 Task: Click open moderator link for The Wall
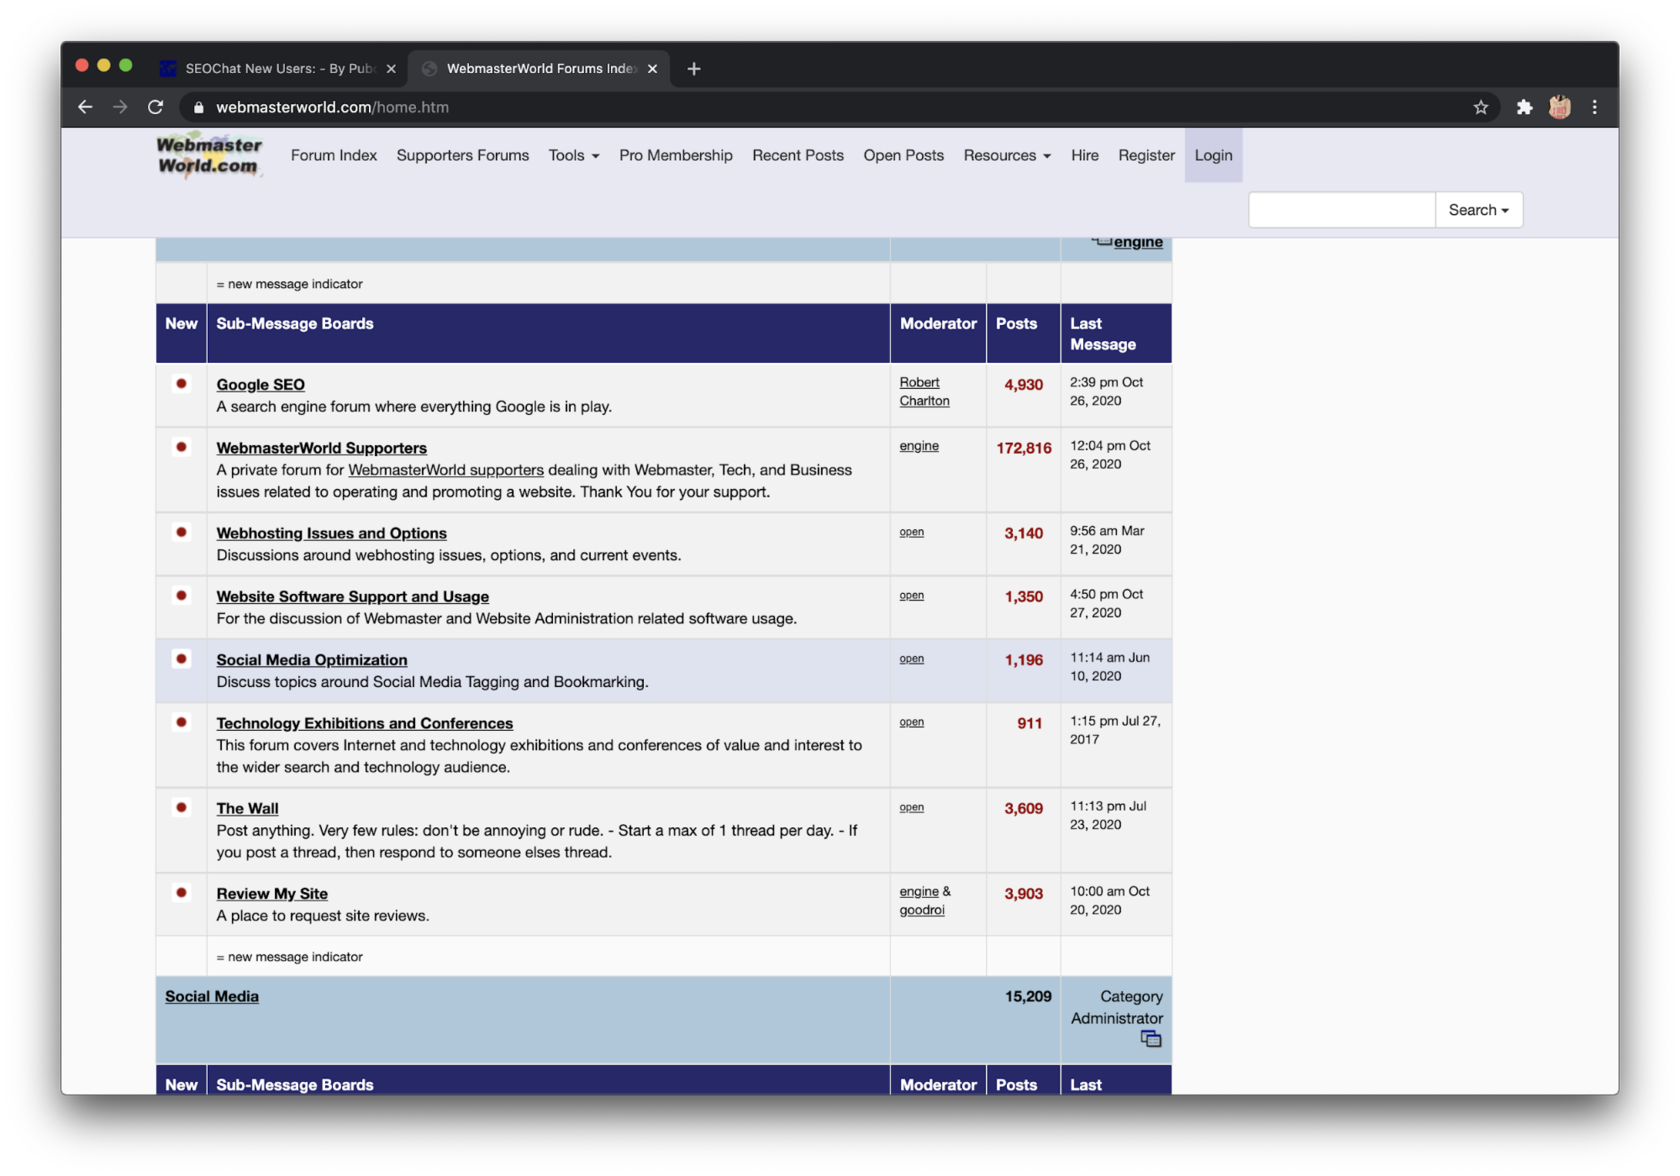912,806
